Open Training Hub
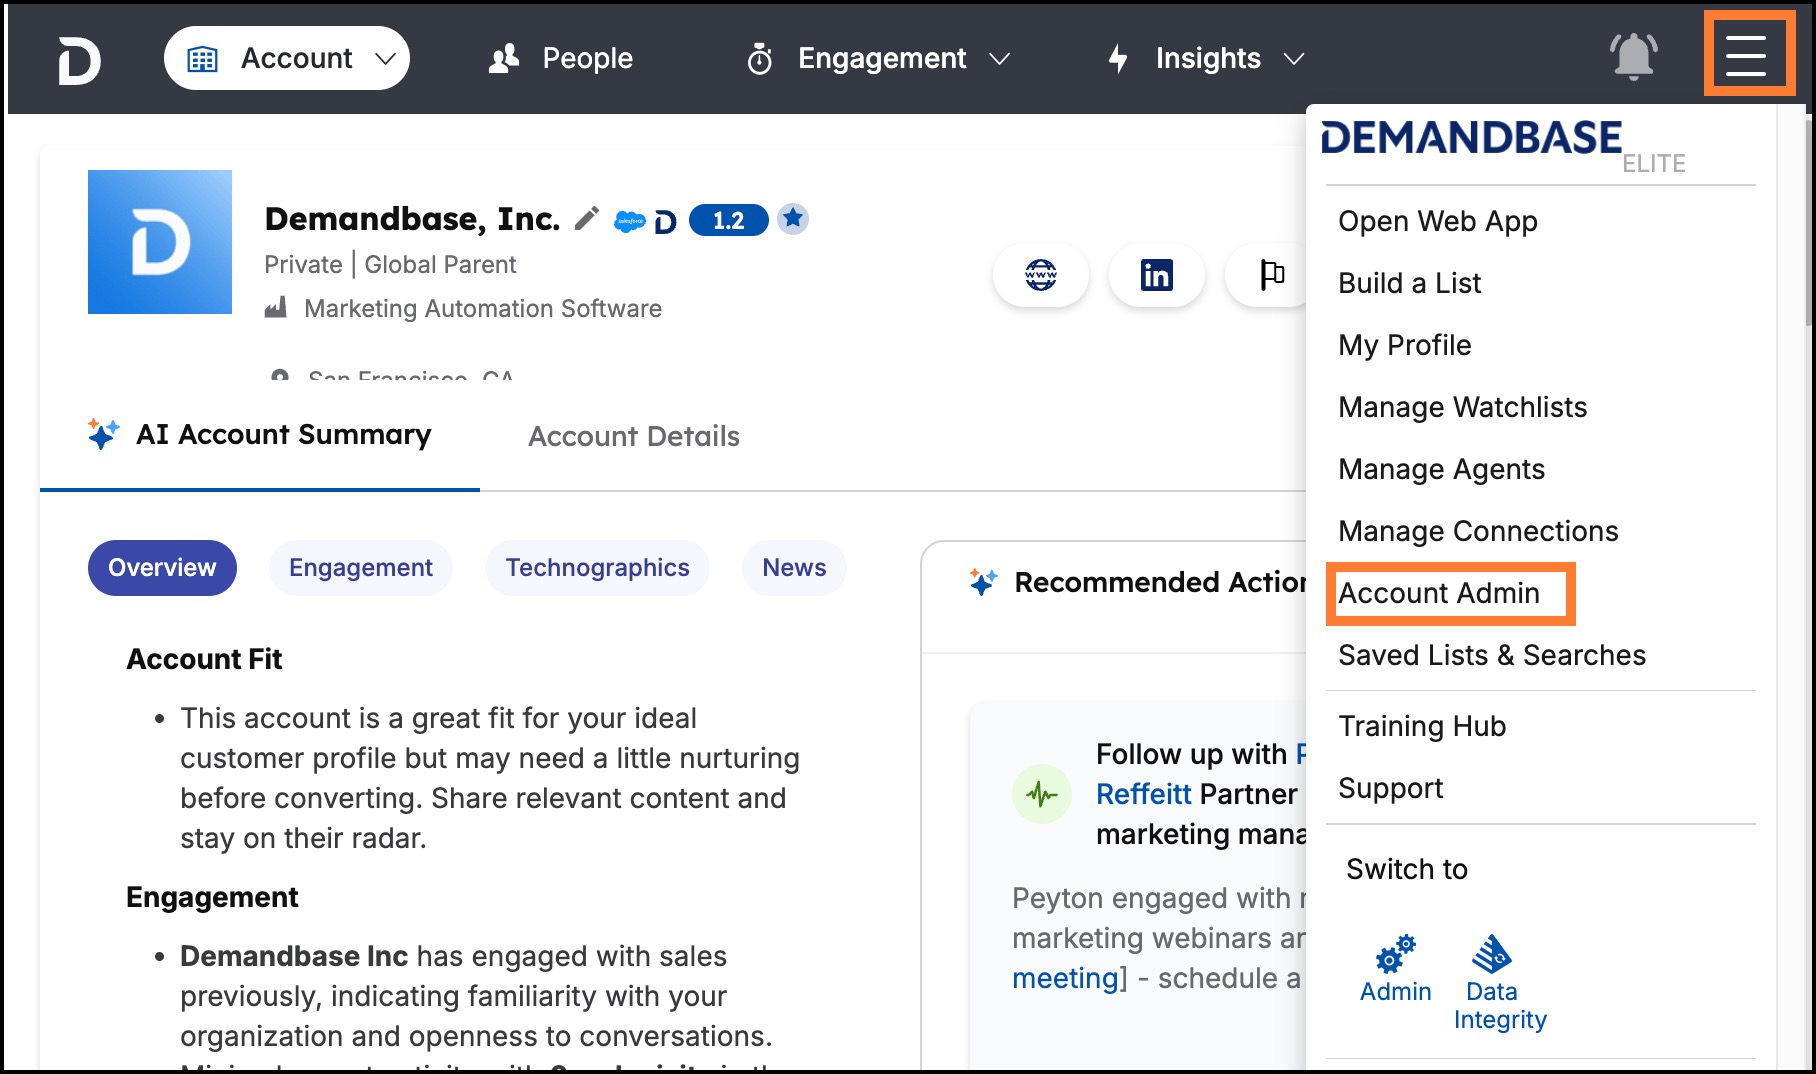1816x1074 pixels. 1422,726
